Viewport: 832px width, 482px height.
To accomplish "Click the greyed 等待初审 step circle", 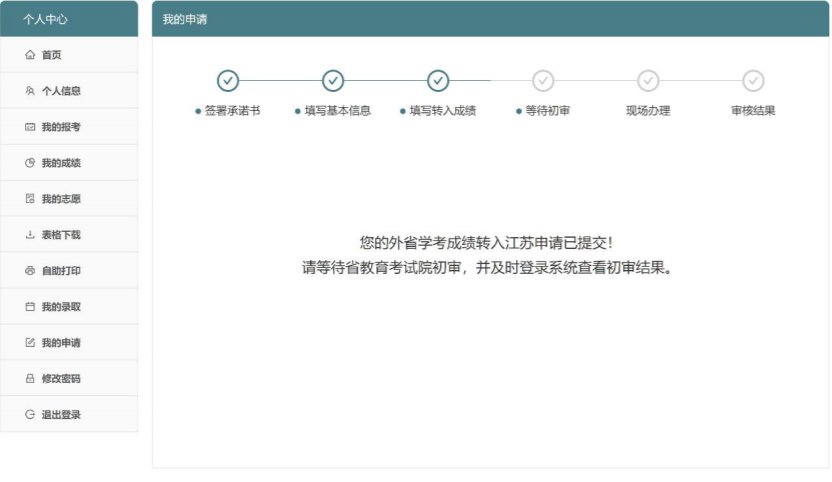I will pyautogui.click(x=543, y=81).
